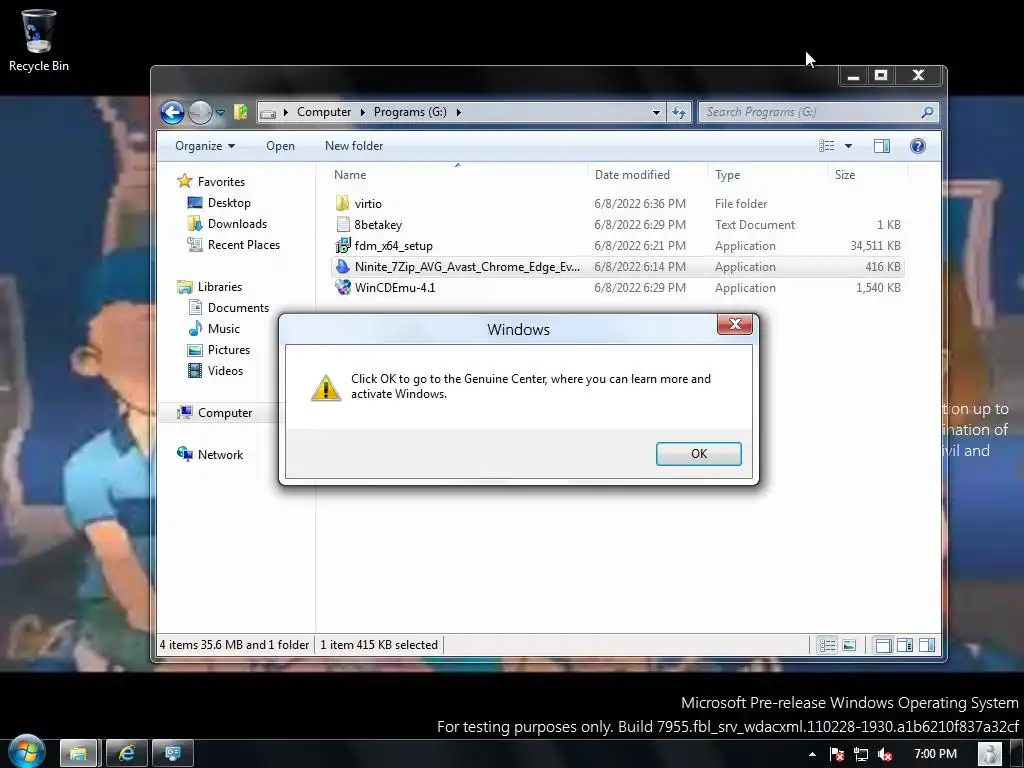Open the Pictures library
Screen dimensions: 1024x768
(x=229, y=349)
